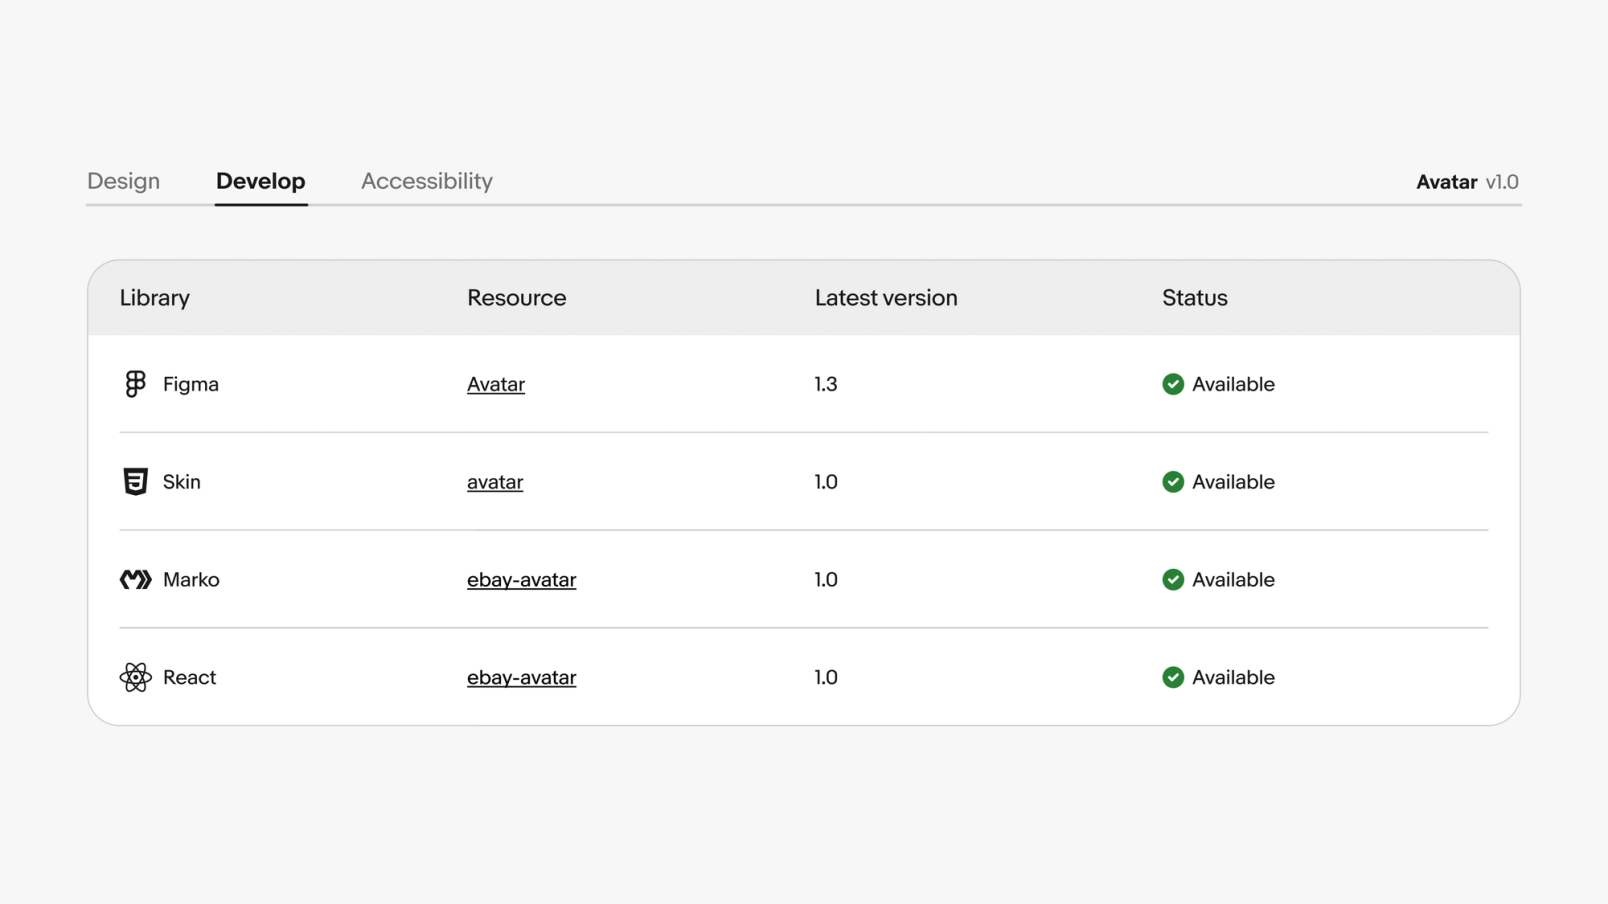The width and height of the screenshot is (1608, 904).
Task: Click the green checkmark in the Skin row
Action: (1173, 482)
